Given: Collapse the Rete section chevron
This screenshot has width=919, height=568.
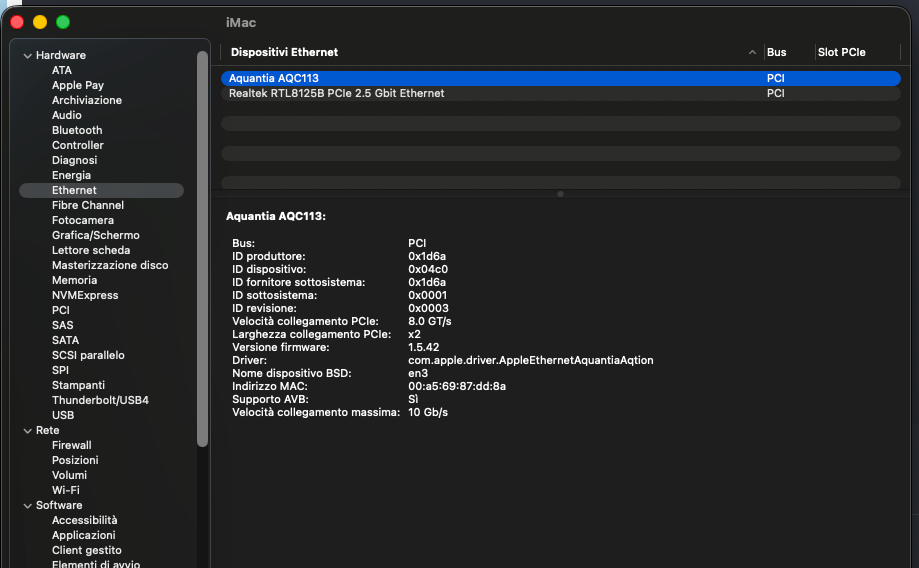Looking at the screenshot, I should click(x=28, y=431).
